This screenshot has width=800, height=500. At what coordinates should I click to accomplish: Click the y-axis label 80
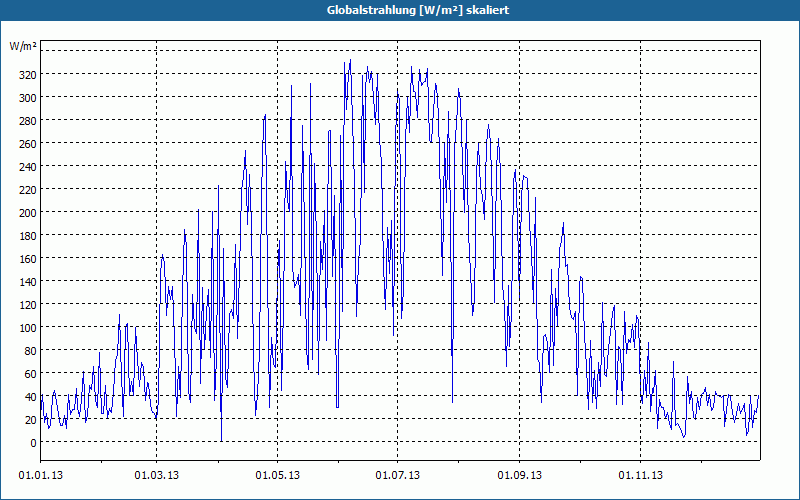[x=31, y=351]
